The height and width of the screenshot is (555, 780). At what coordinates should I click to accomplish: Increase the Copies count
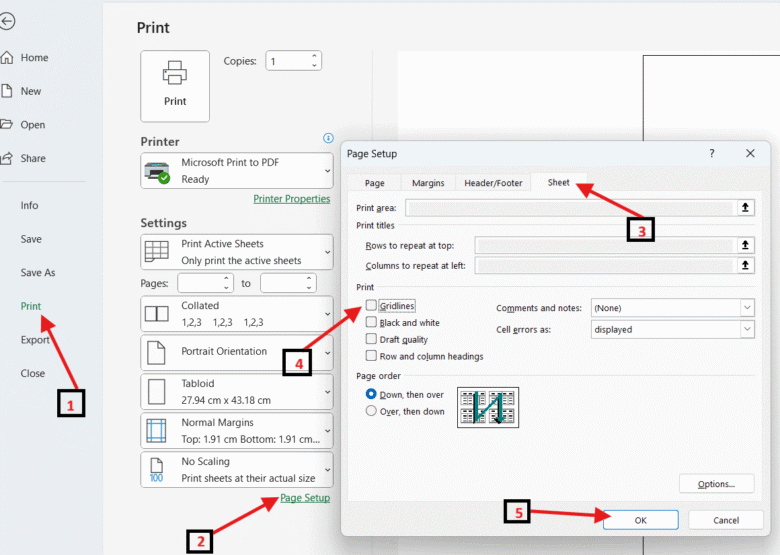click(x=314, y=56)
